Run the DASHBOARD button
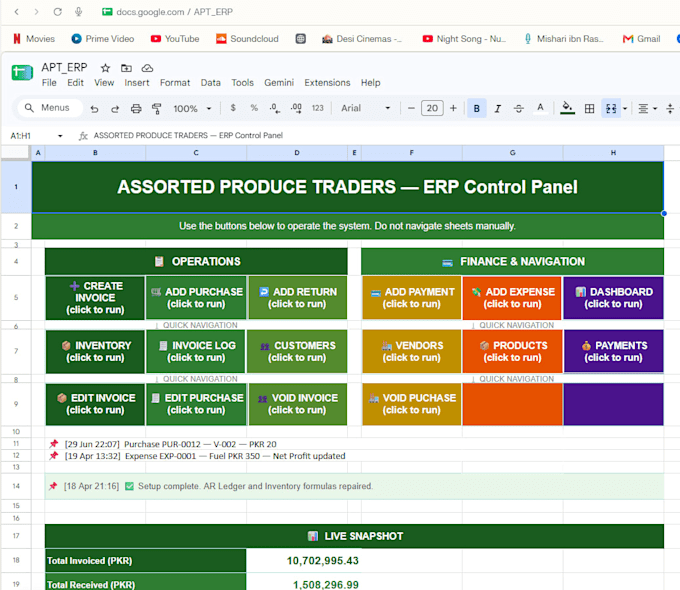The width and height of the screenshot is (680, 590). (613, 298)
